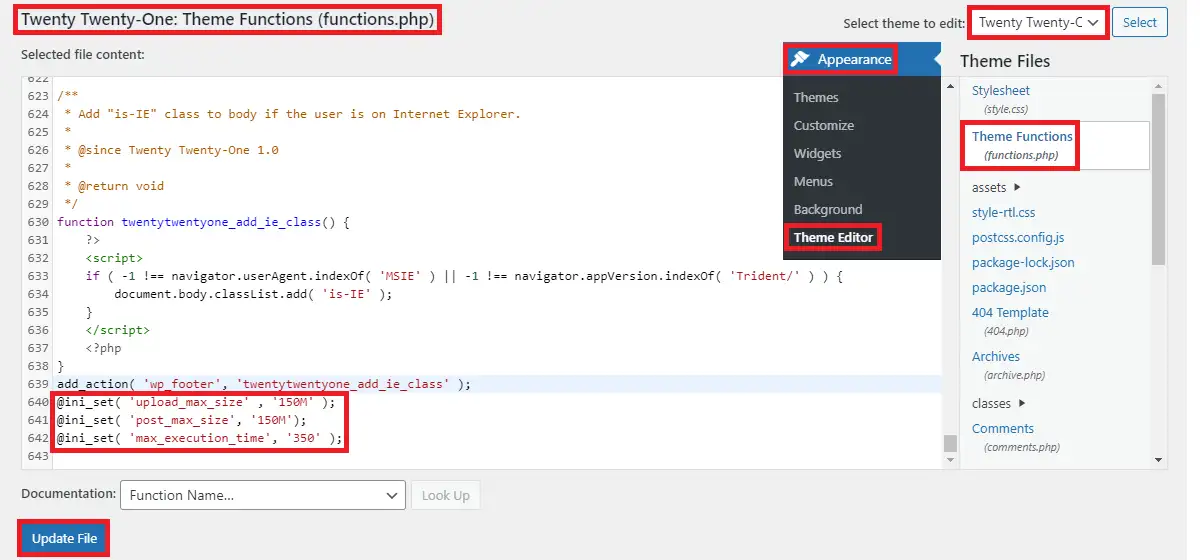
Task: Open postcss.config.js file
Action: pos(1018,237)
